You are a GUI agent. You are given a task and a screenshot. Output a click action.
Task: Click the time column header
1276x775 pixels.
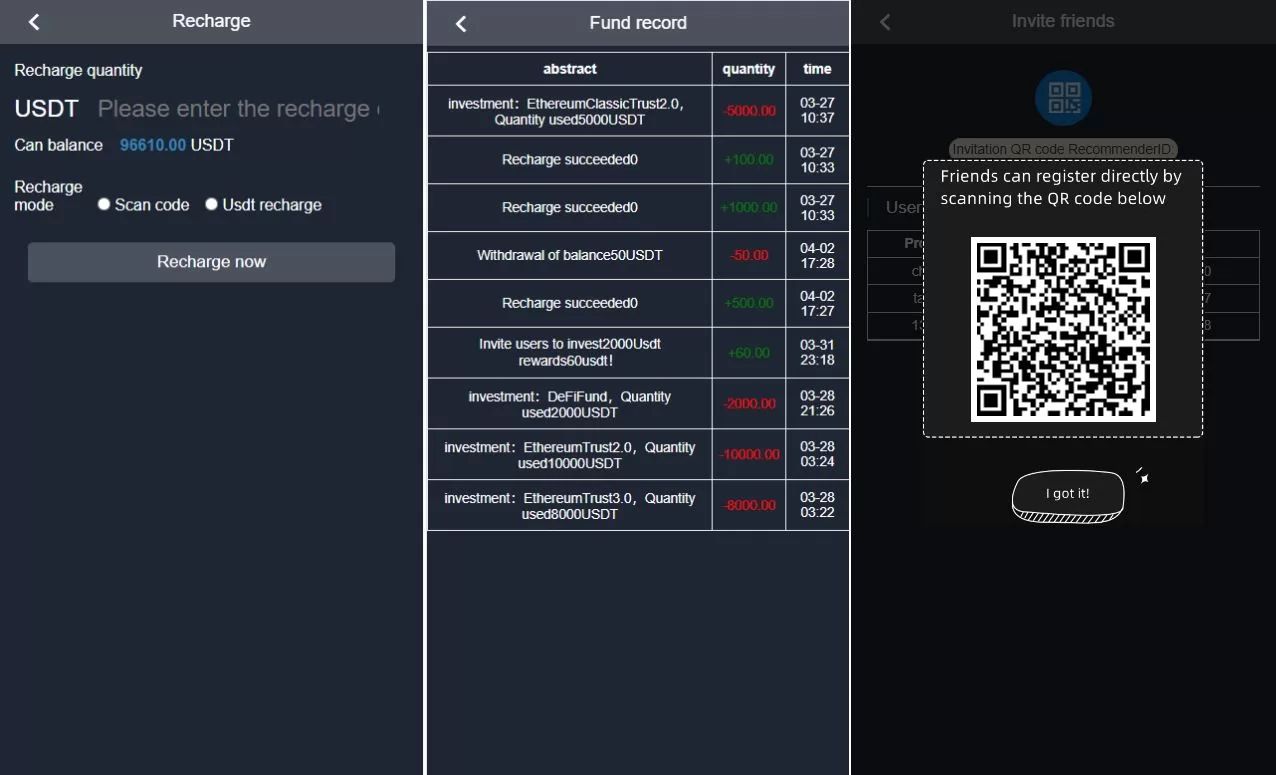(x=817, y=69)
